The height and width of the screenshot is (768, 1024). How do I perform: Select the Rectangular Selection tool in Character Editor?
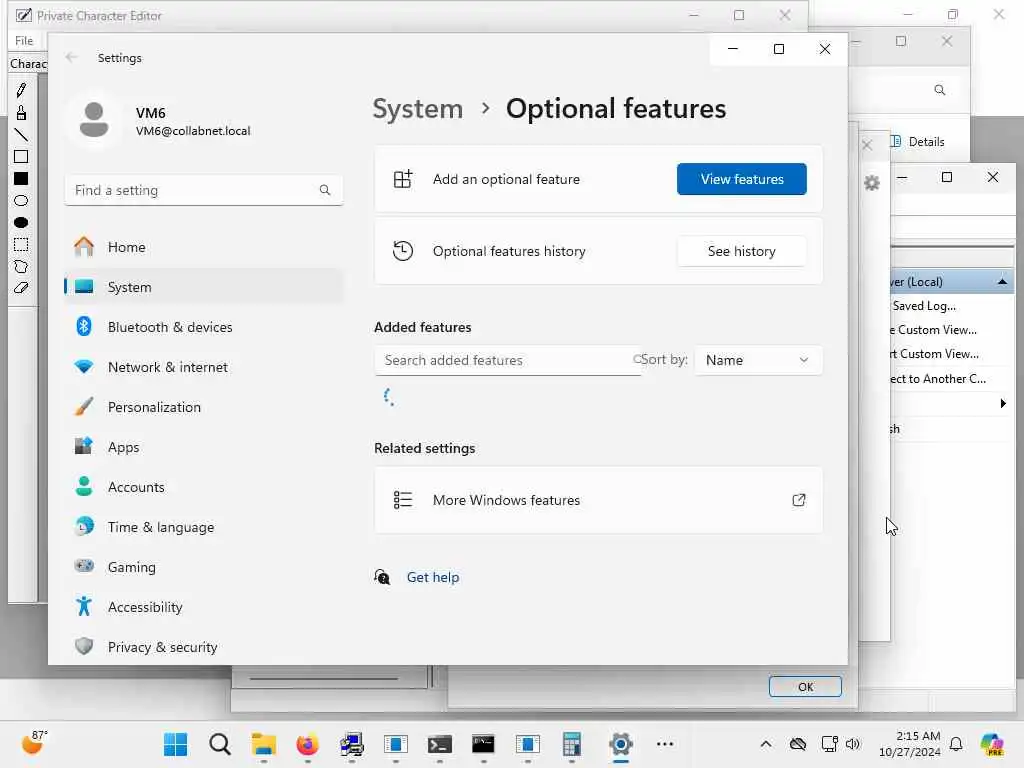21,244
